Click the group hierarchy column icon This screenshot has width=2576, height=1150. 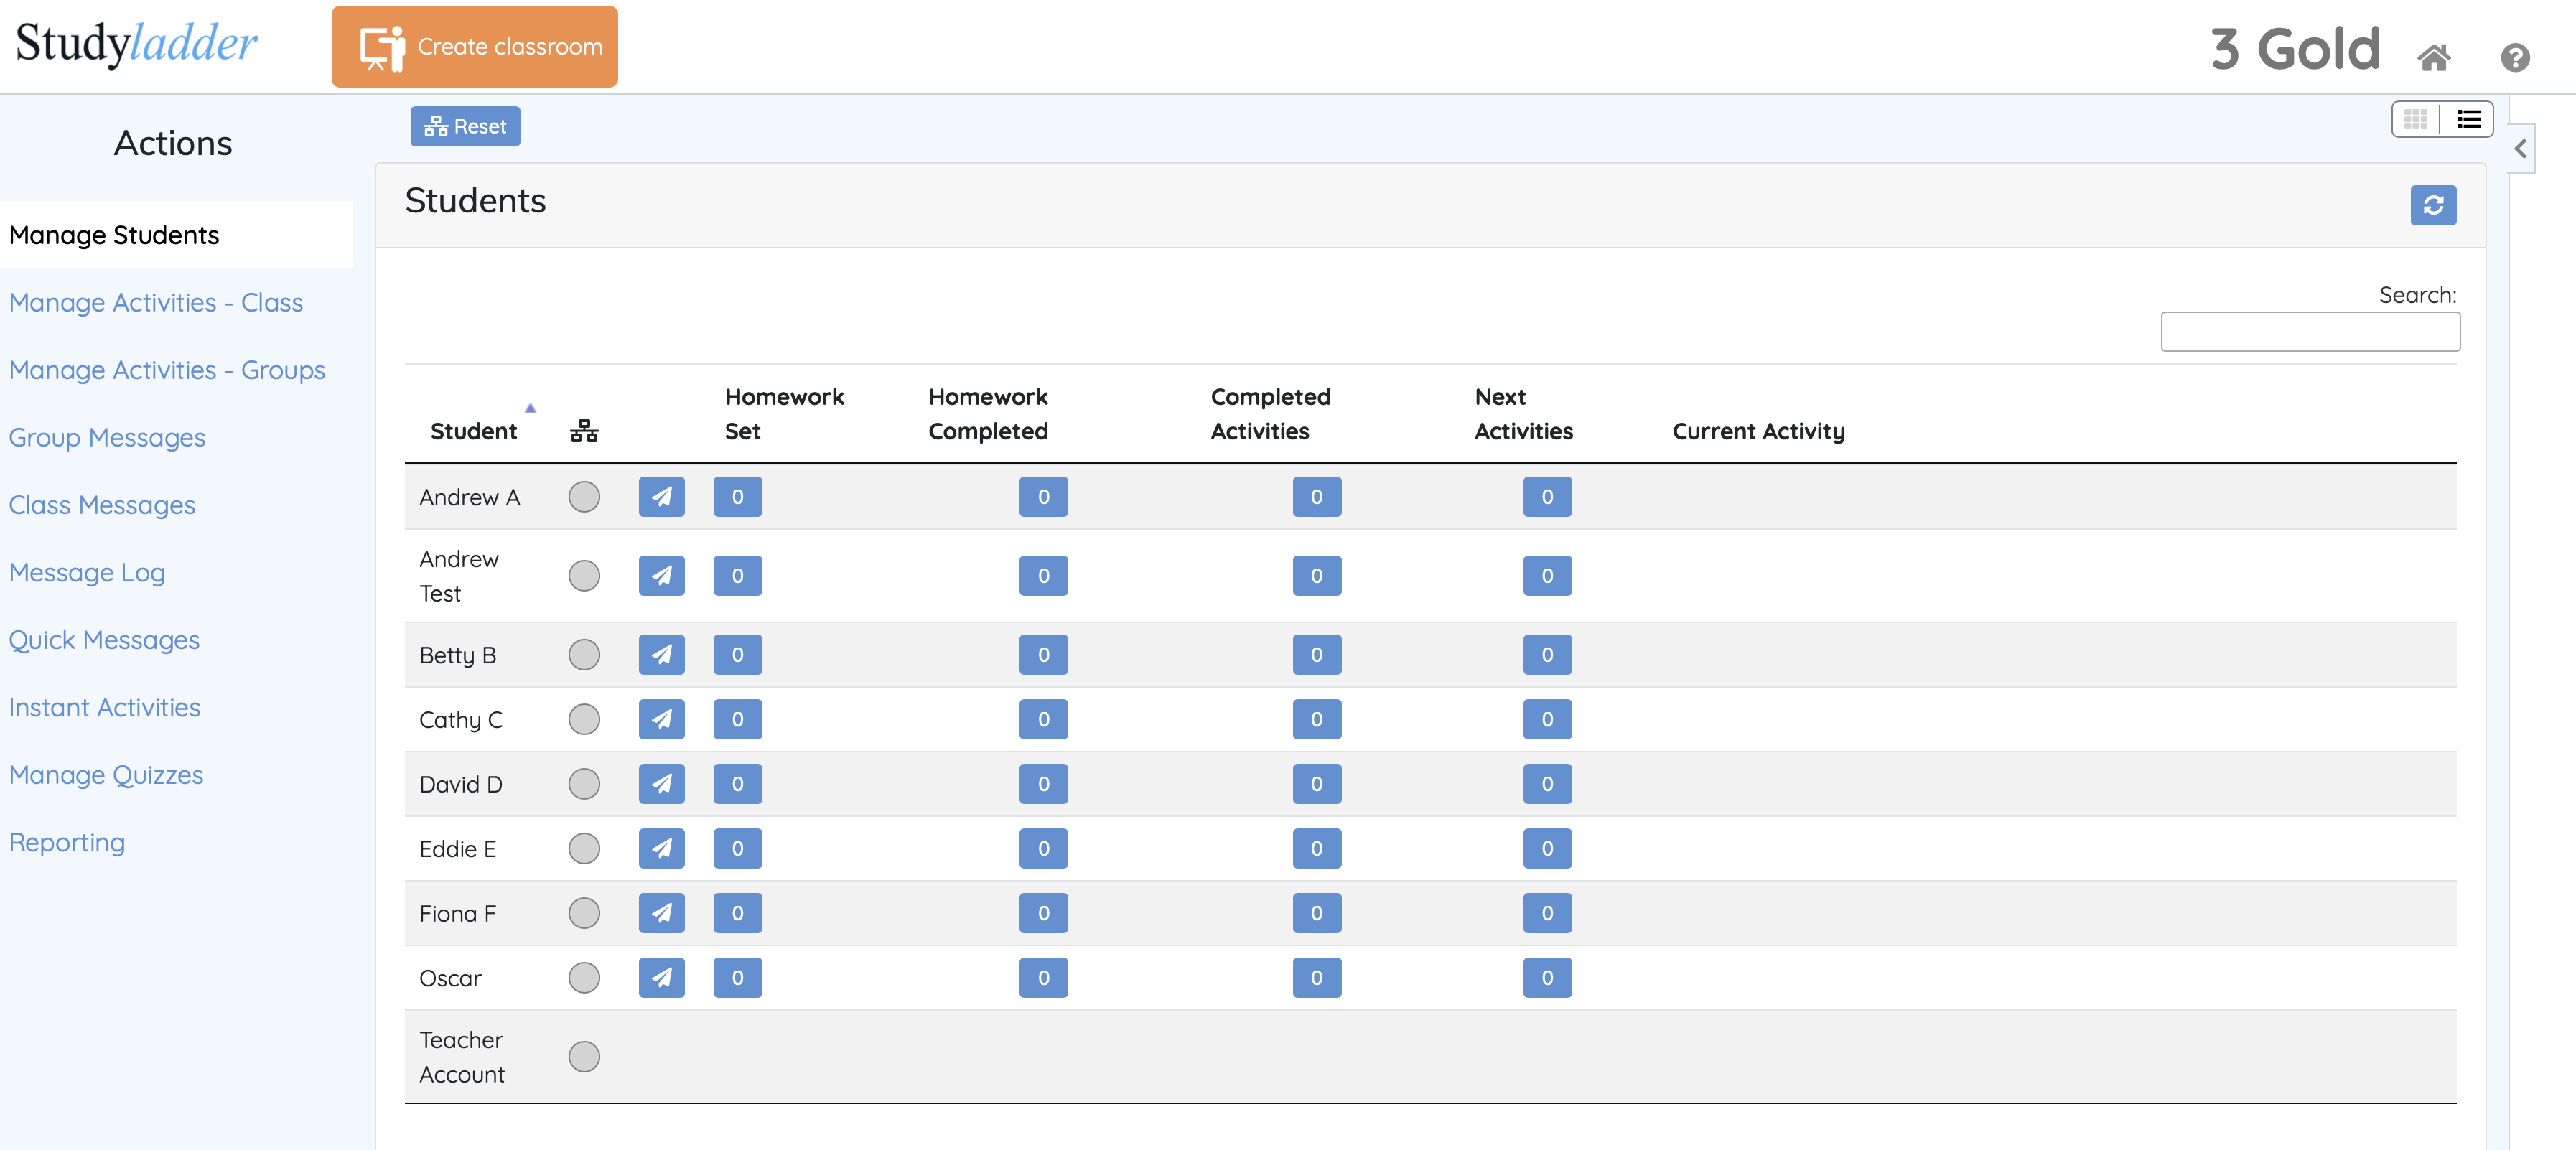pos(584,431)
